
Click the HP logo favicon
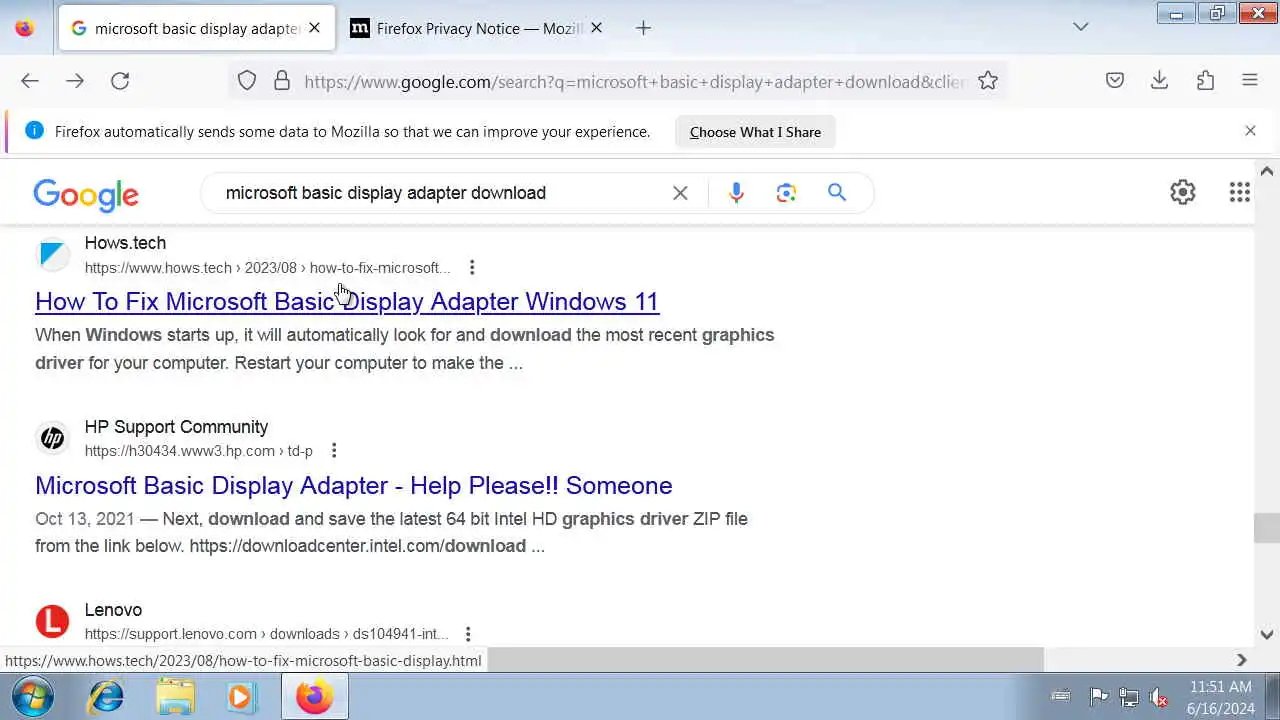pyautogui.click(x=53, y=438)
